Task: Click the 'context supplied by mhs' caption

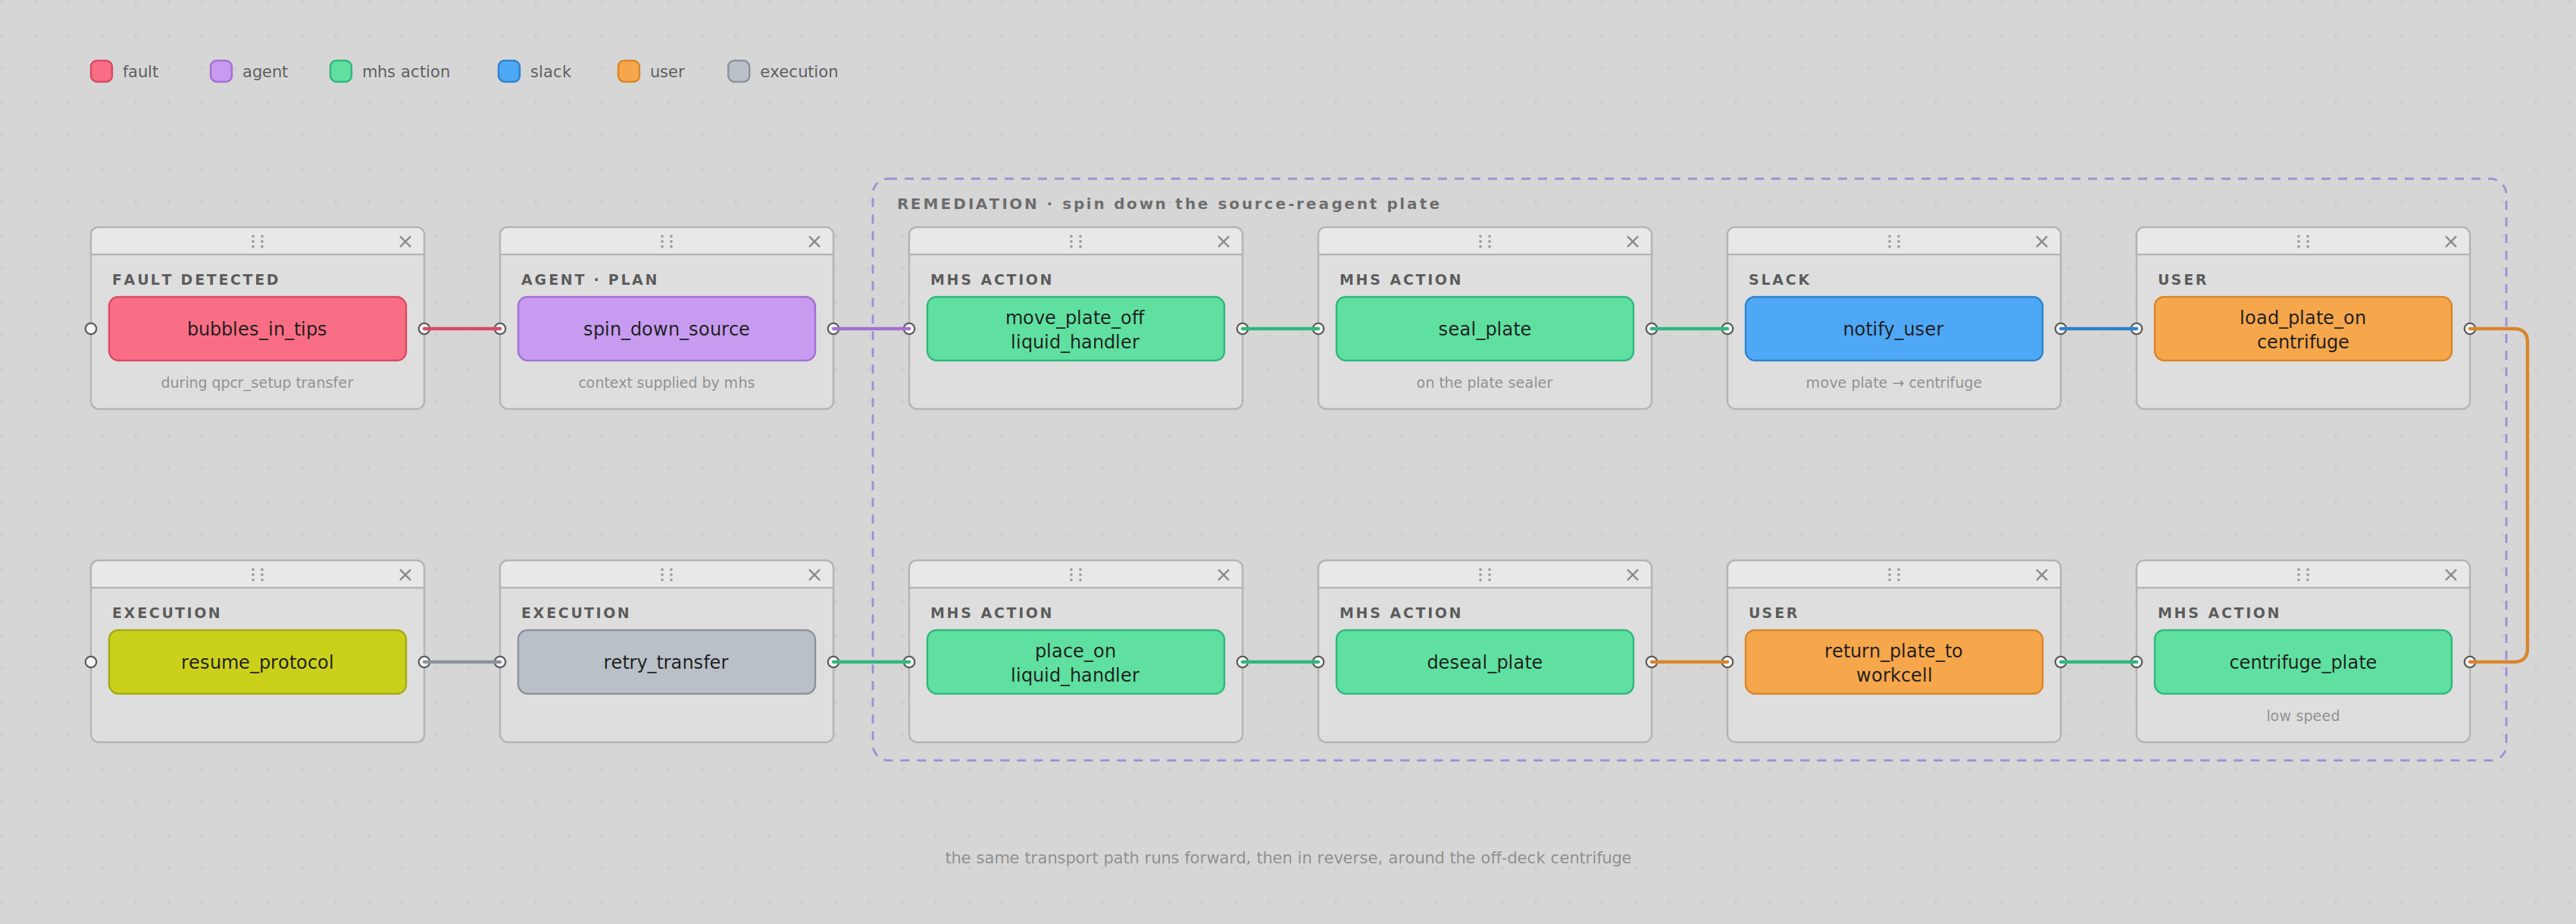Action: (666, 383)
